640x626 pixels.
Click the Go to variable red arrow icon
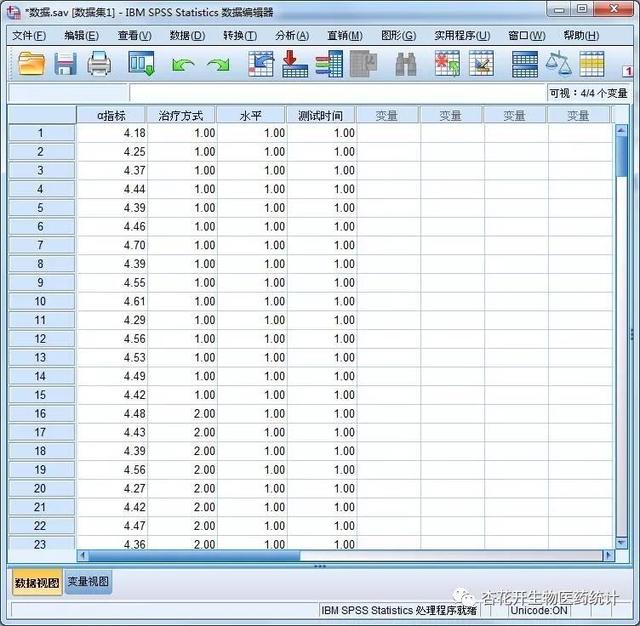[294, 64]
